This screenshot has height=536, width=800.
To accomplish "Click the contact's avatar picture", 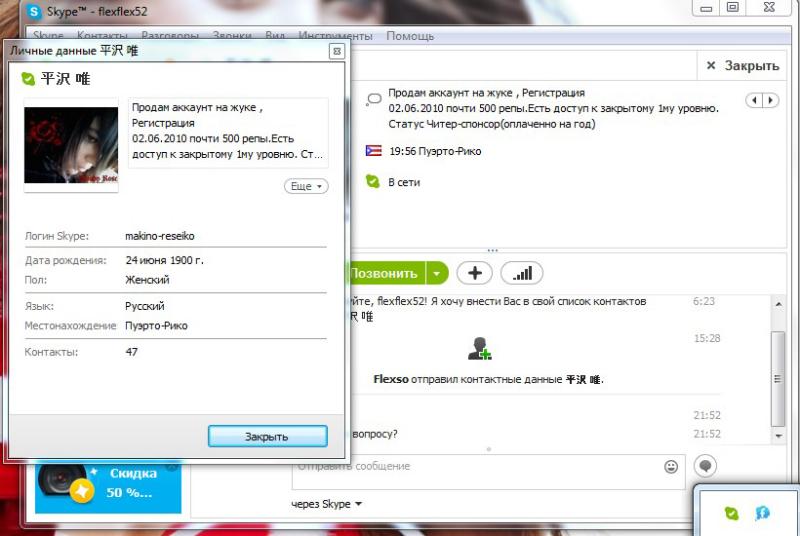I will 71,145.
